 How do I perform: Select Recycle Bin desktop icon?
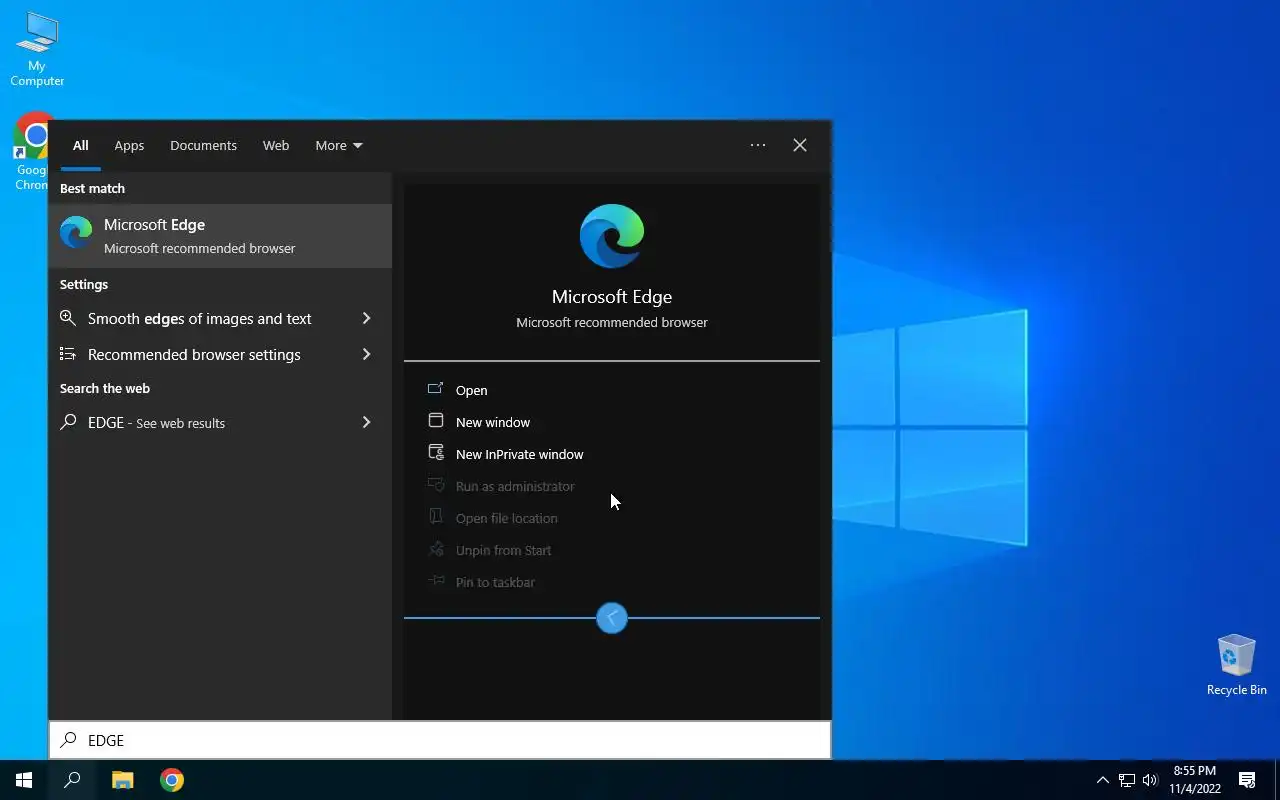[x=1237, y=665]
